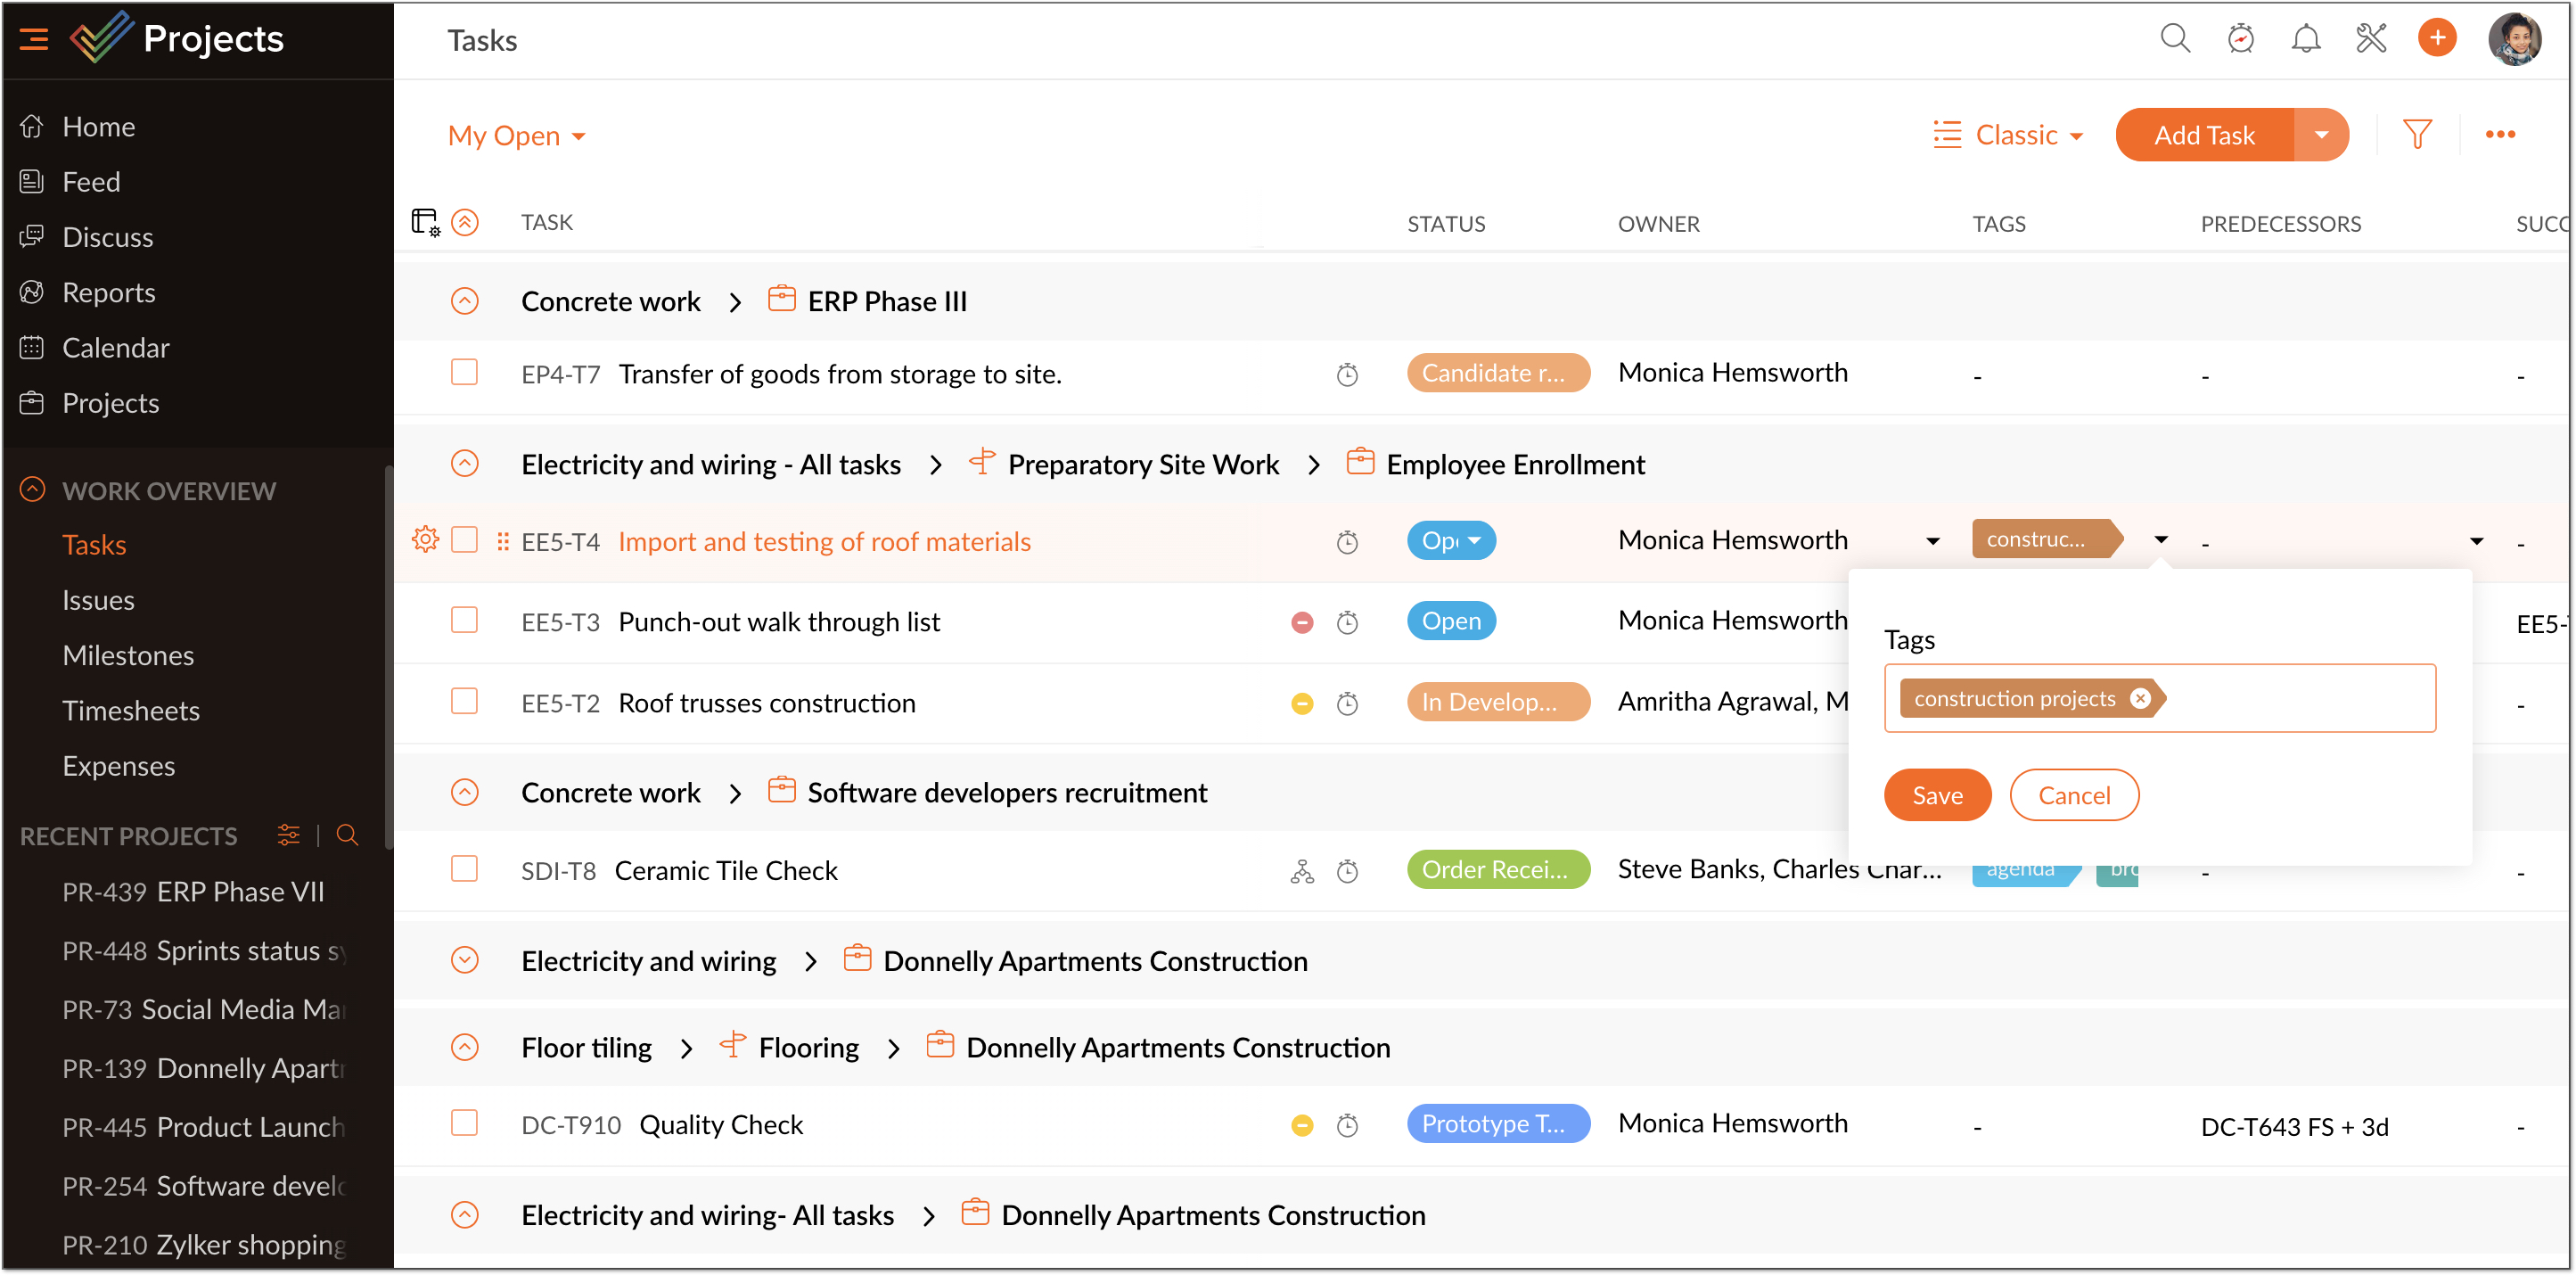Click inside the Tags input field
Image resolution: width=2576 pixels, height=1275 pixels.
click(x=2300, y=699)
